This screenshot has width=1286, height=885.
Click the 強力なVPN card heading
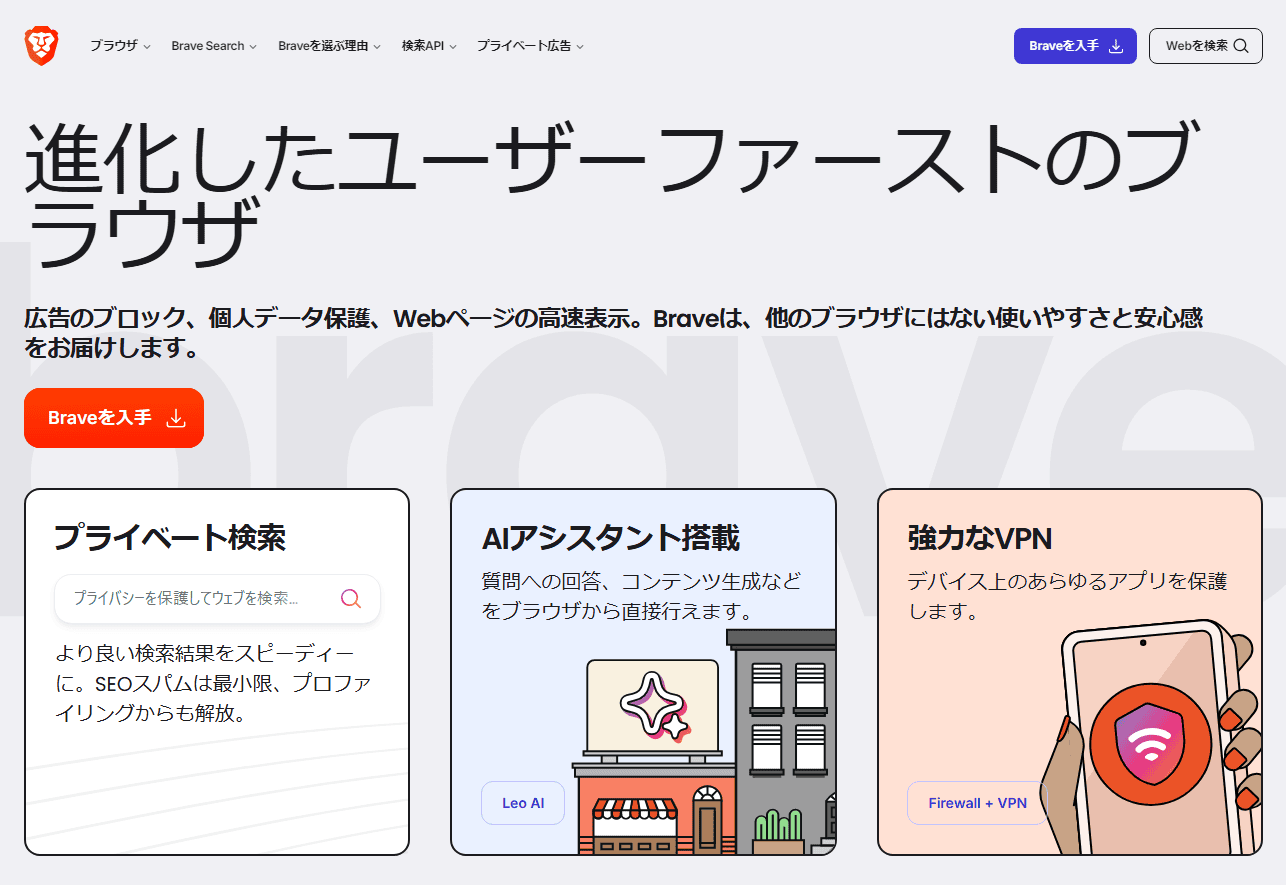[x=980, y=538]
